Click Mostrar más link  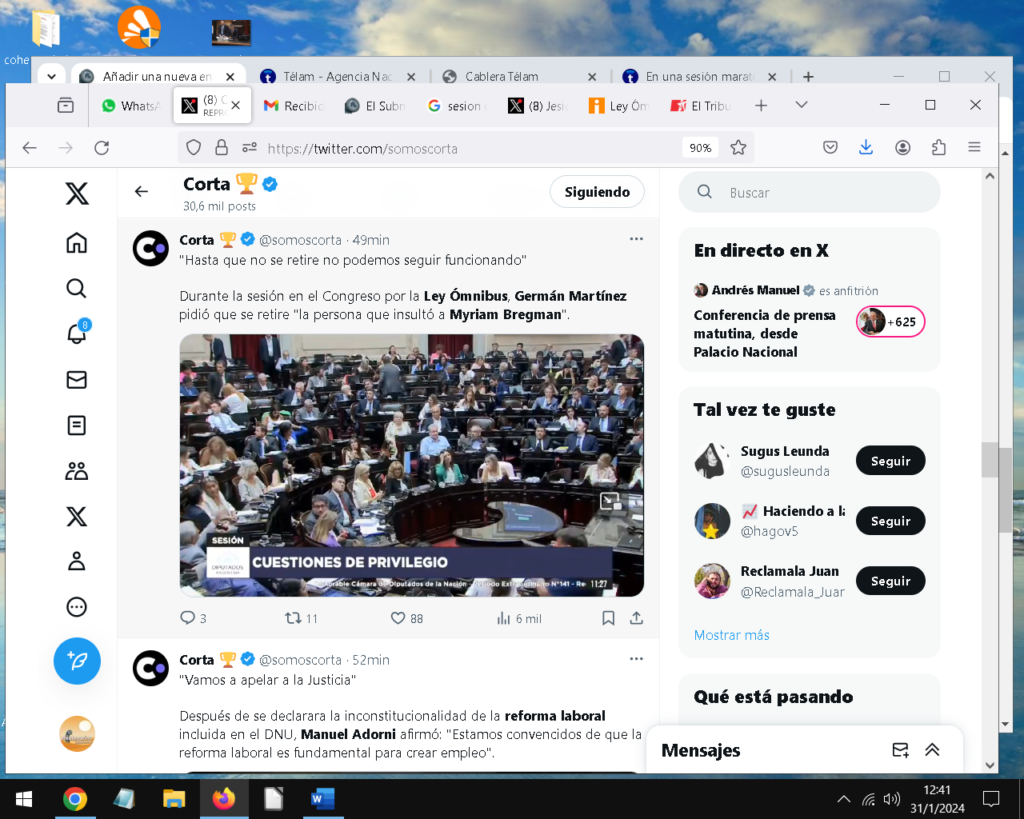pos(731,635)
